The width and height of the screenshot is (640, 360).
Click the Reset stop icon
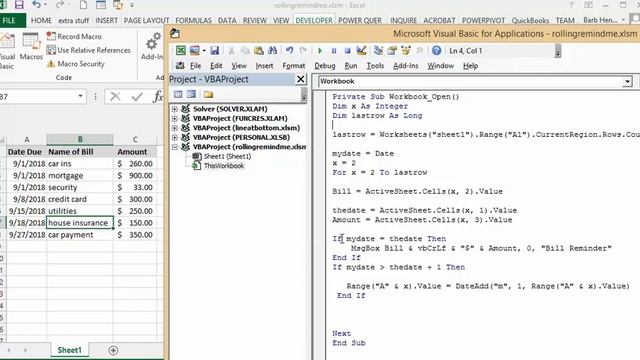[347, 51]
